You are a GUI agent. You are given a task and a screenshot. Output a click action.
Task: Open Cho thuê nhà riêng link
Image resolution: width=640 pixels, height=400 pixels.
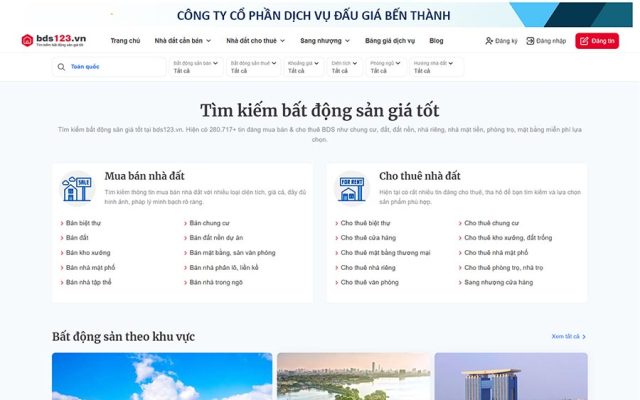[x=368, y=267]
